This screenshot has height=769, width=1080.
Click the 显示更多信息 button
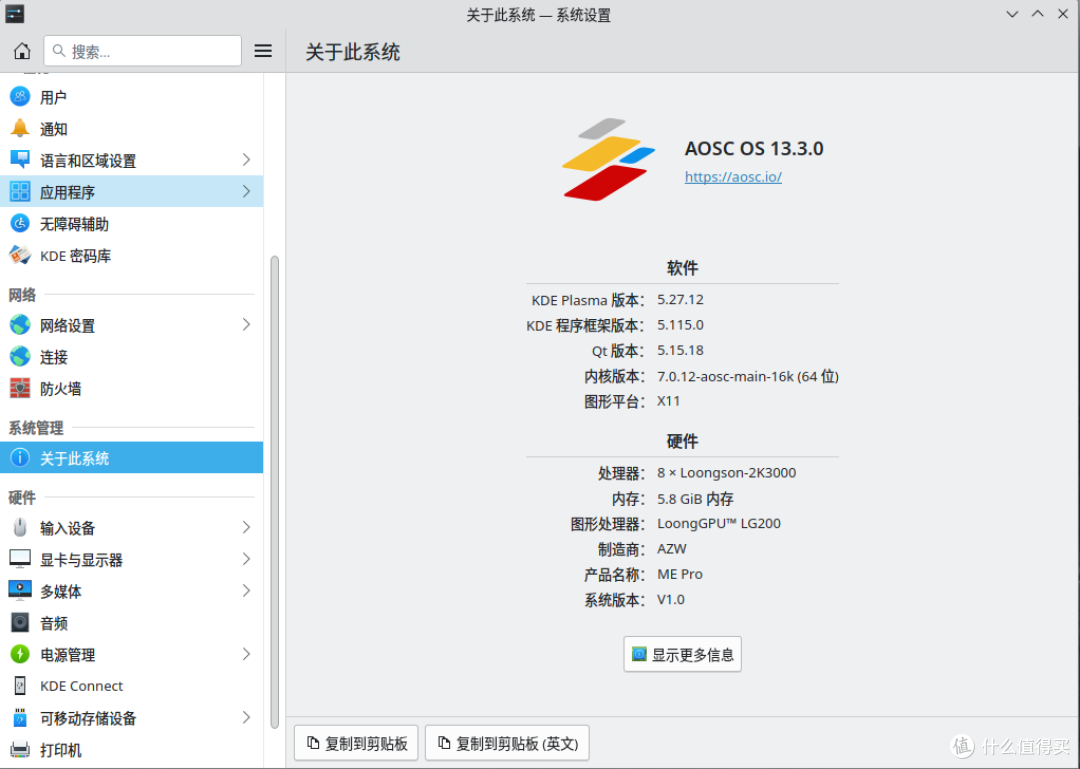(x=683, y=654)
